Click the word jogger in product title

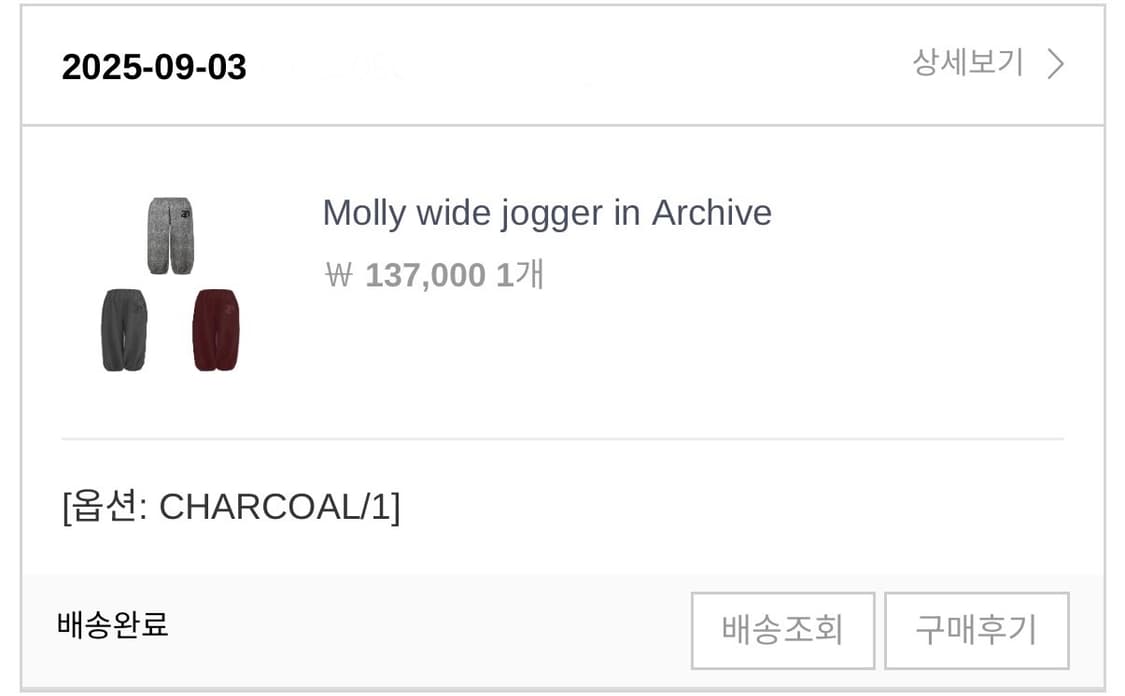[552, 215]
